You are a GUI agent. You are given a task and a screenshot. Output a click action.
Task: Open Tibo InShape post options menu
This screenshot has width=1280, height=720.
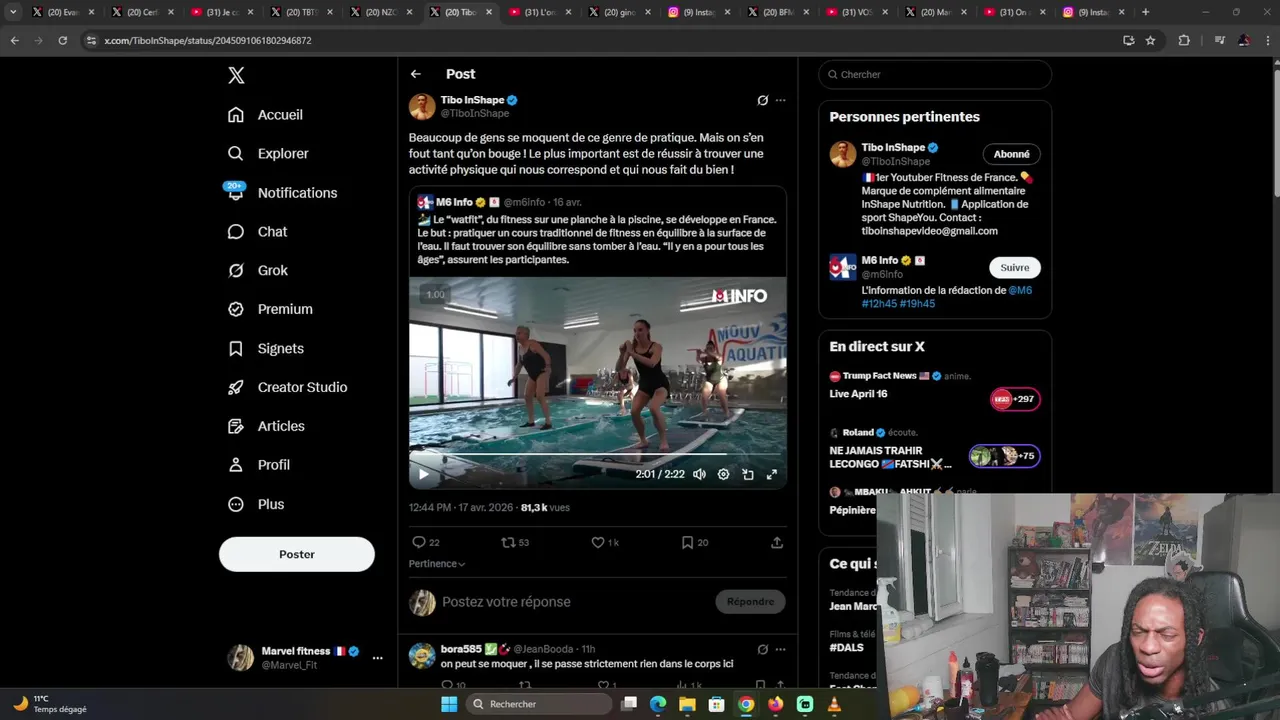tap(781, 100)
